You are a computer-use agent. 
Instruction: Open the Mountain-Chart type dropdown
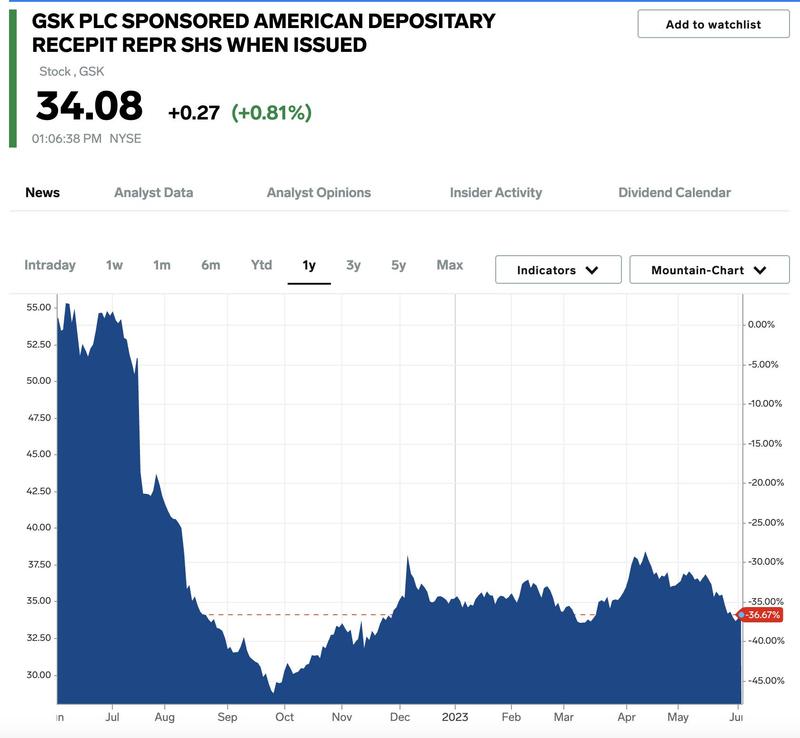click(709, 269)
